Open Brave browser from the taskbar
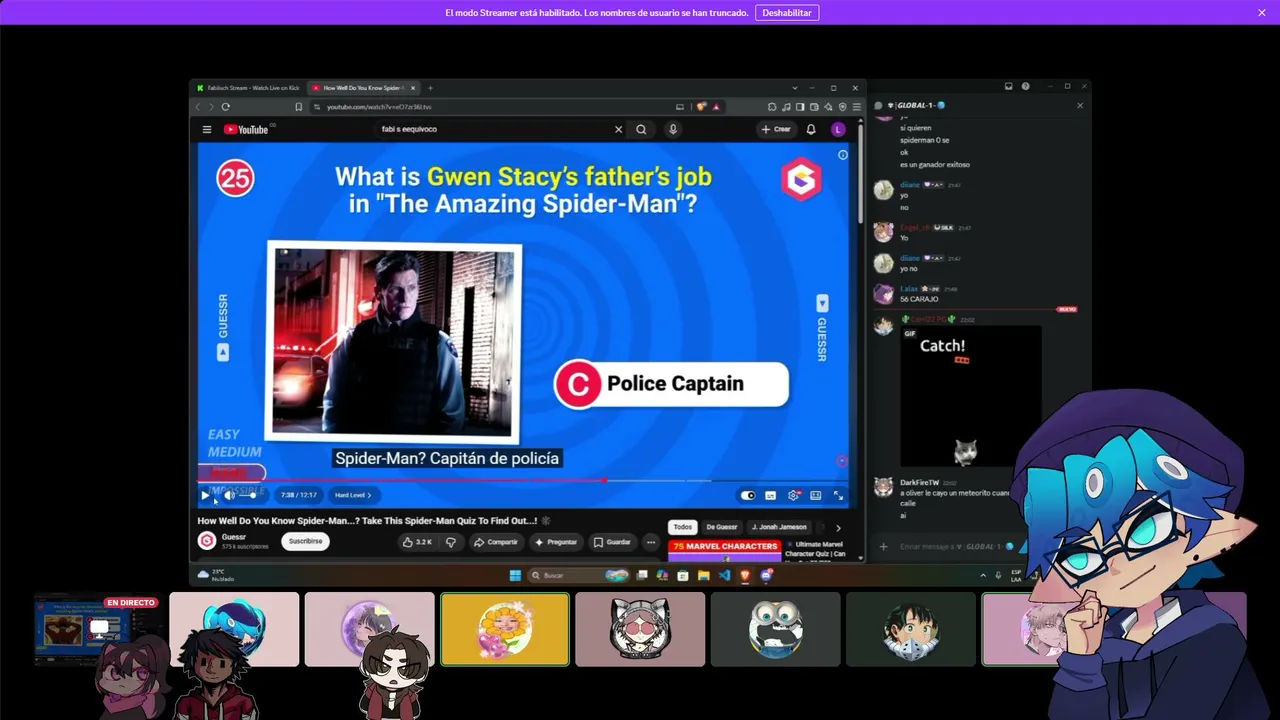This screenshot has width=1280, height=720. (x=745, y=575)
